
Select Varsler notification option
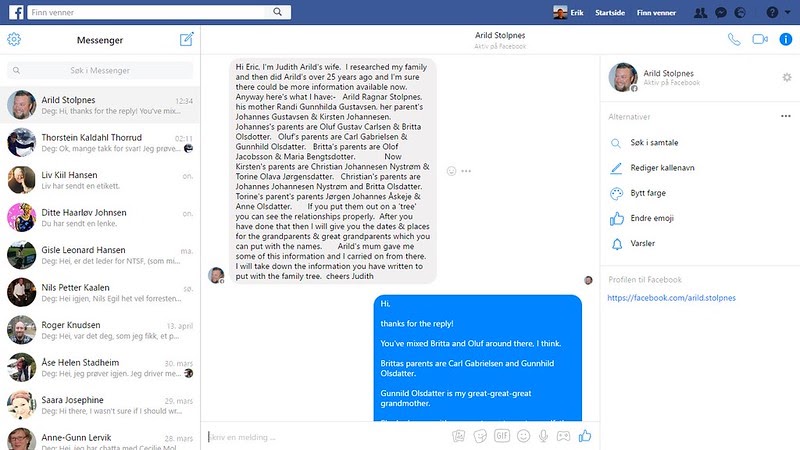coord(642,243)
